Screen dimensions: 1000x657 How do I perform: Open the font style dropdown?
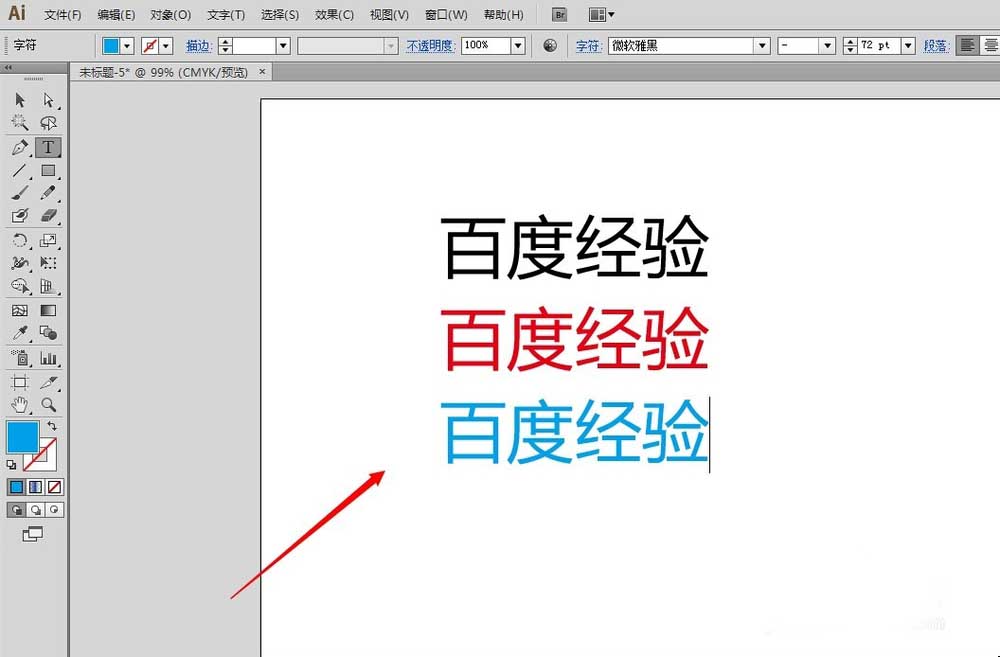pyautogui.click(x=828, y=46)
